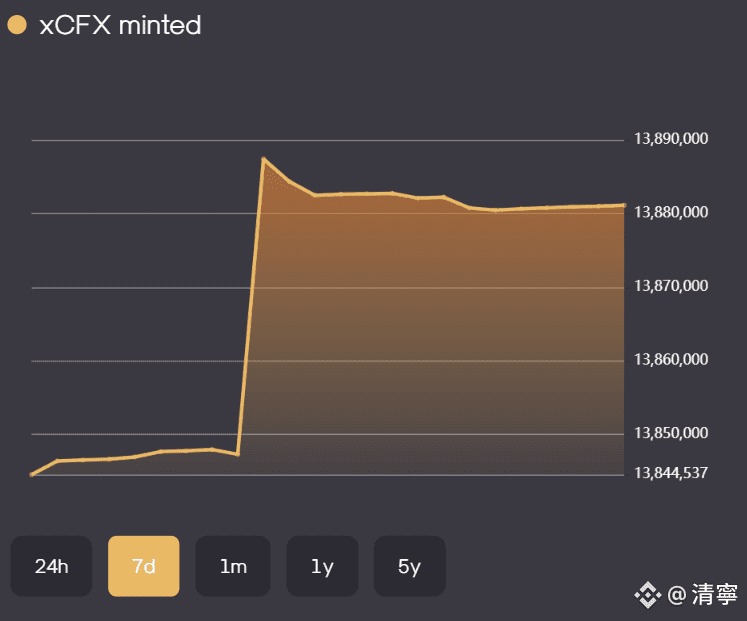This screenshot has height=621, width=747.
Task: Open the 5y time range view
Action: pyautogui.click(x=409, y=566)
